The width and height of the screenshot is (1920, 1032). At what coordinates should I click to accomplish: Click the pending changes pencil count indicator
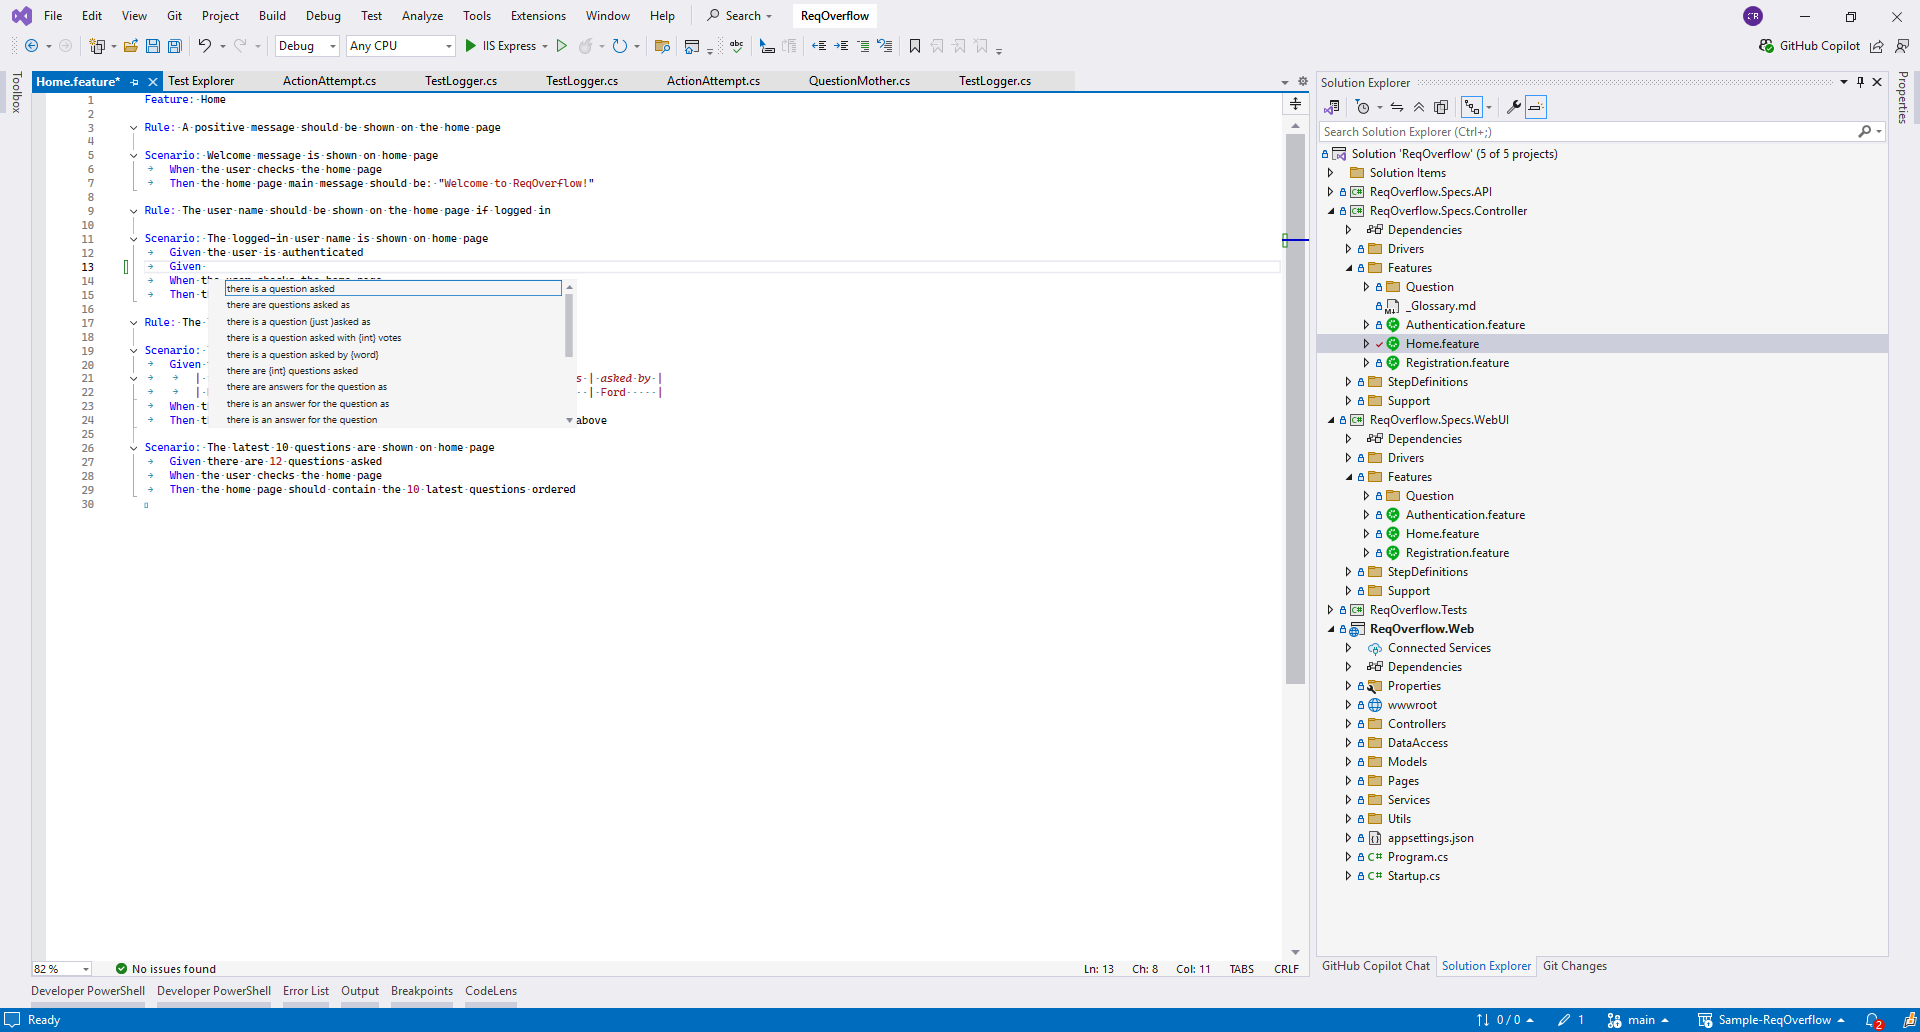[x=1571, y=1020]
